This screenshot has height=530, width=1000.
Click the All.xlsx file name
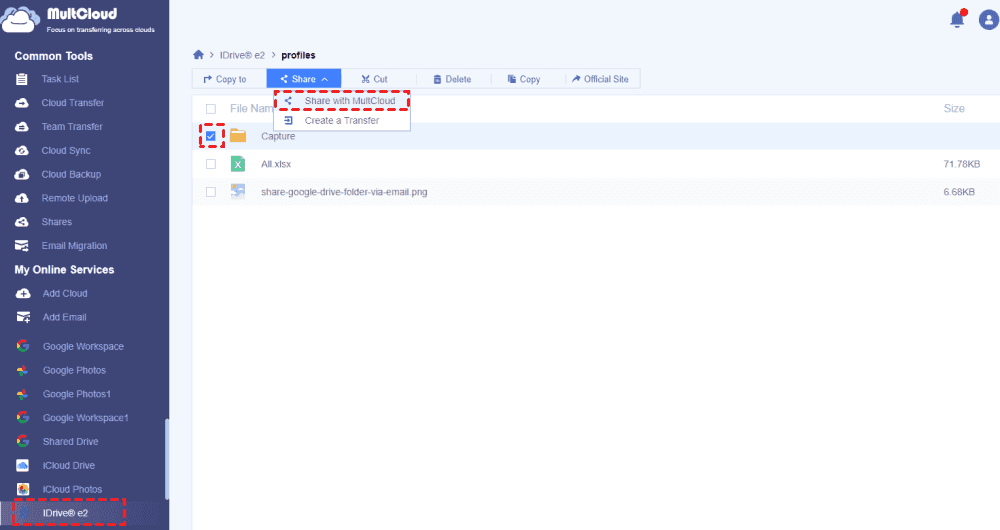click(x=276, y=164)
